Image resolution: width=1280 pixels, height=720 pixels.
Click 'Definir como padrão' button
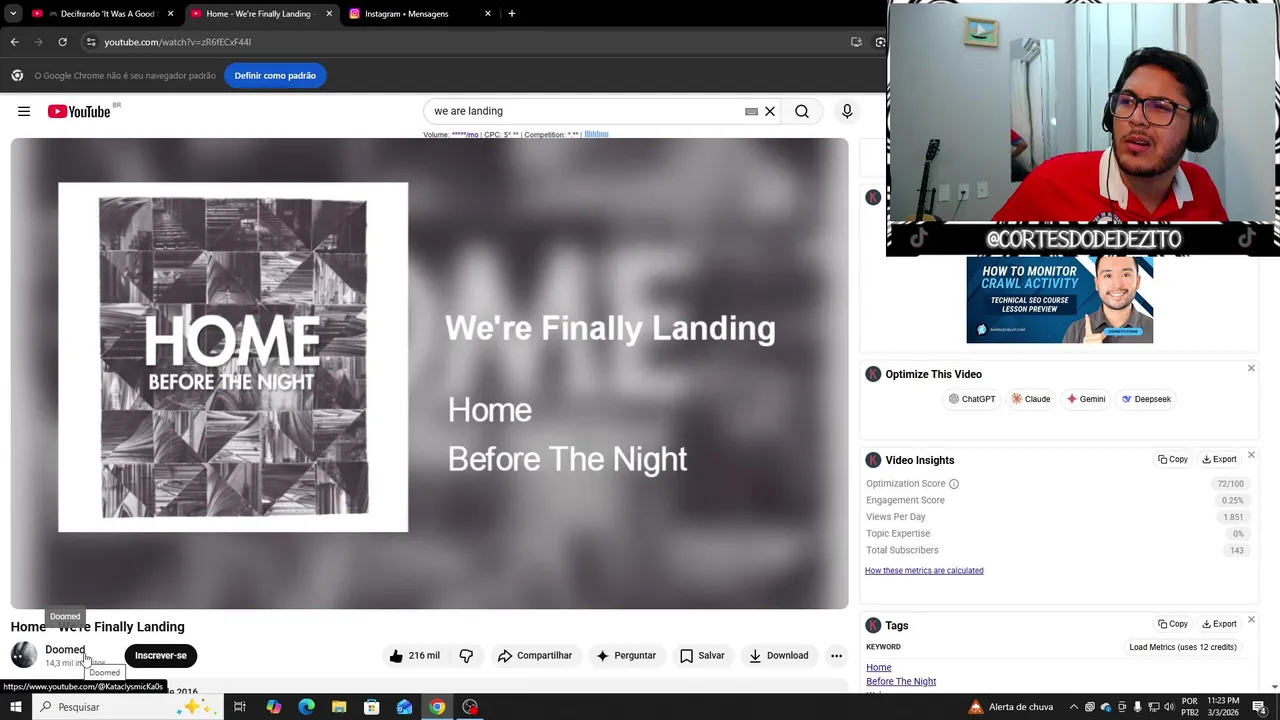pos(275,75)
